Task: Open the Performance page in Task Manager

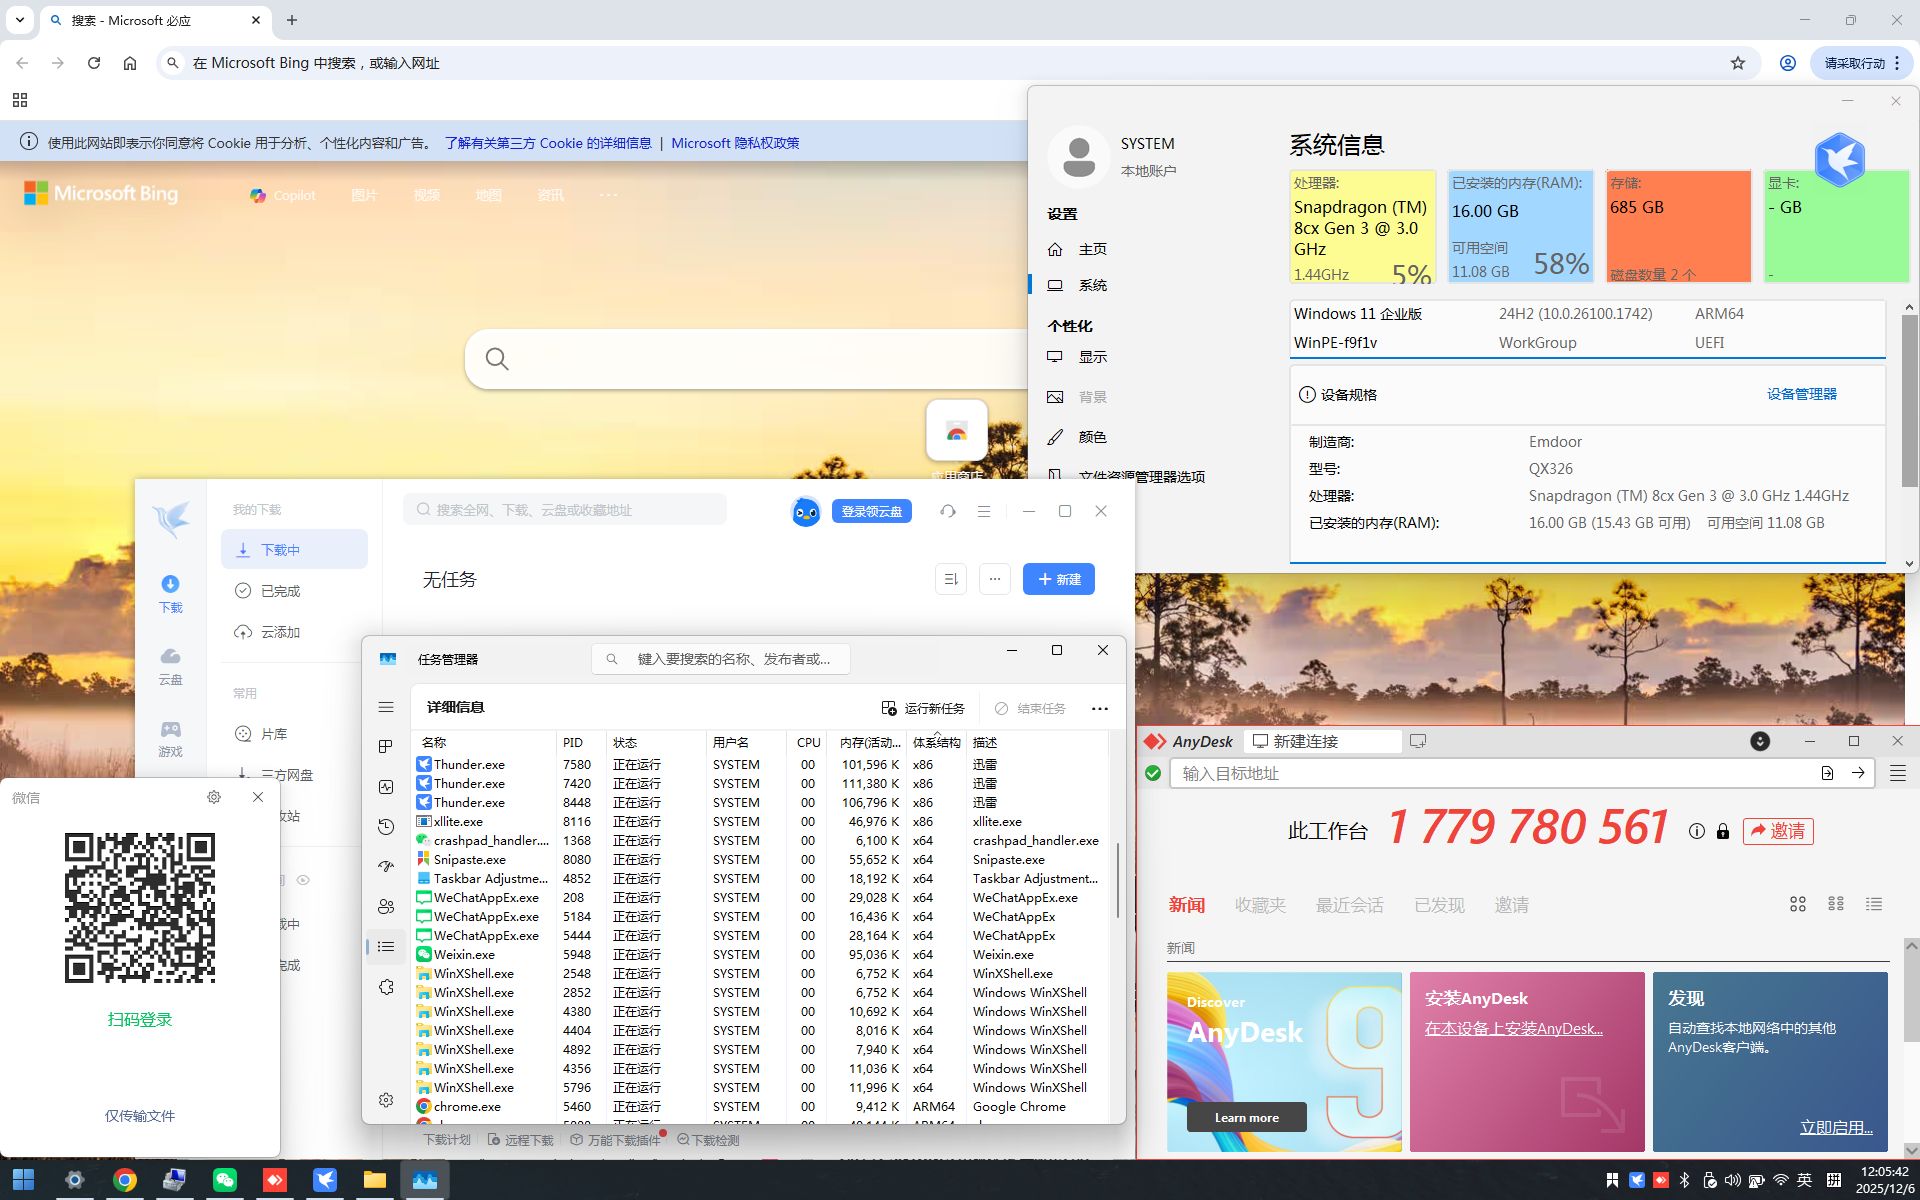Action: click(x=386, y=787)
